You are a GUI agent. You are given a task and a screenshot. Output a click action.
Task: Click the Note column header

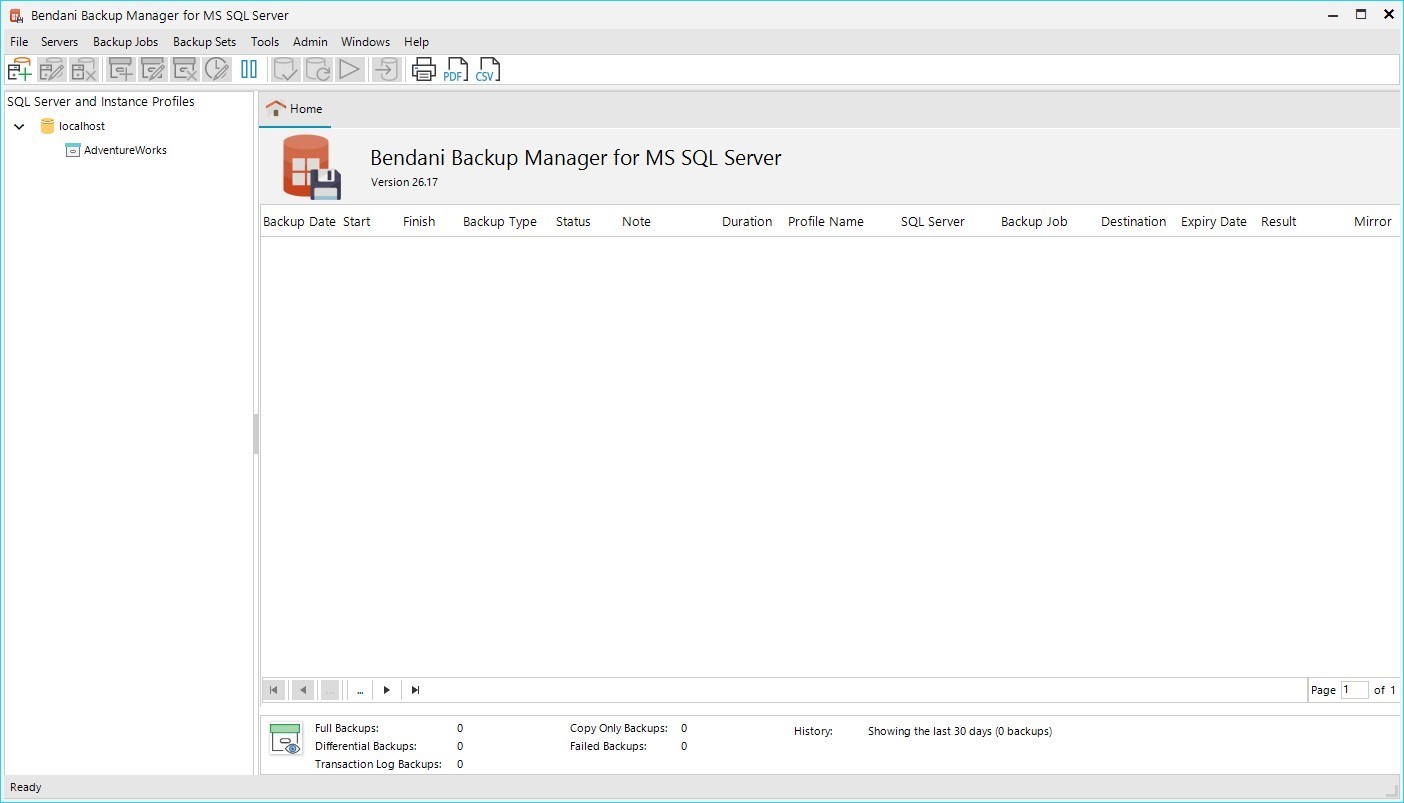point(636,222)
